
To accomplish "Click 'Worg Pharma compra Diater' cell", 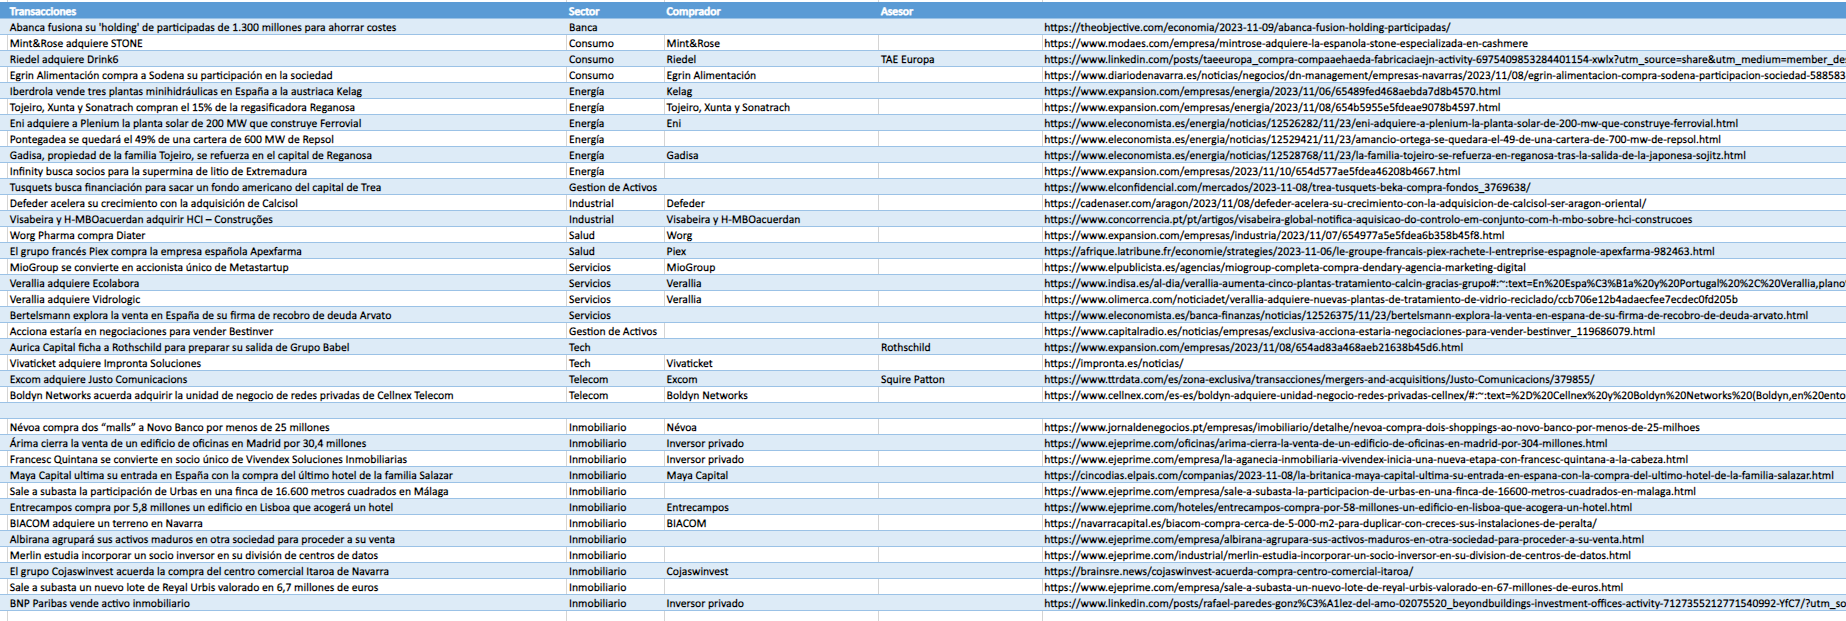I will (77, 235).
